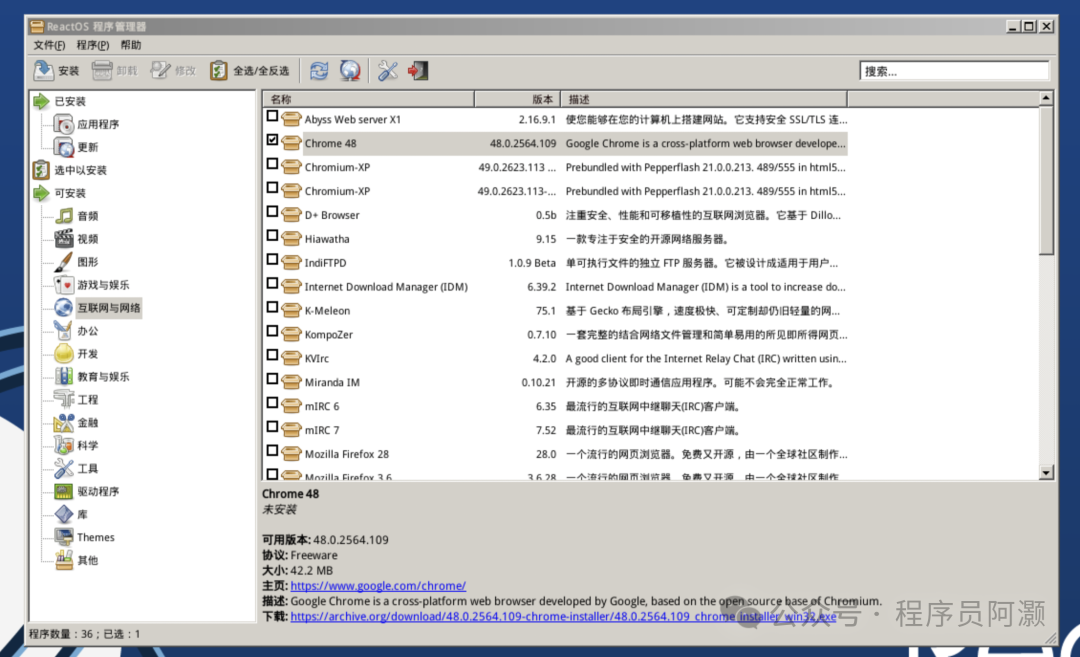Open the 帮助 help menu

(131, 45)
